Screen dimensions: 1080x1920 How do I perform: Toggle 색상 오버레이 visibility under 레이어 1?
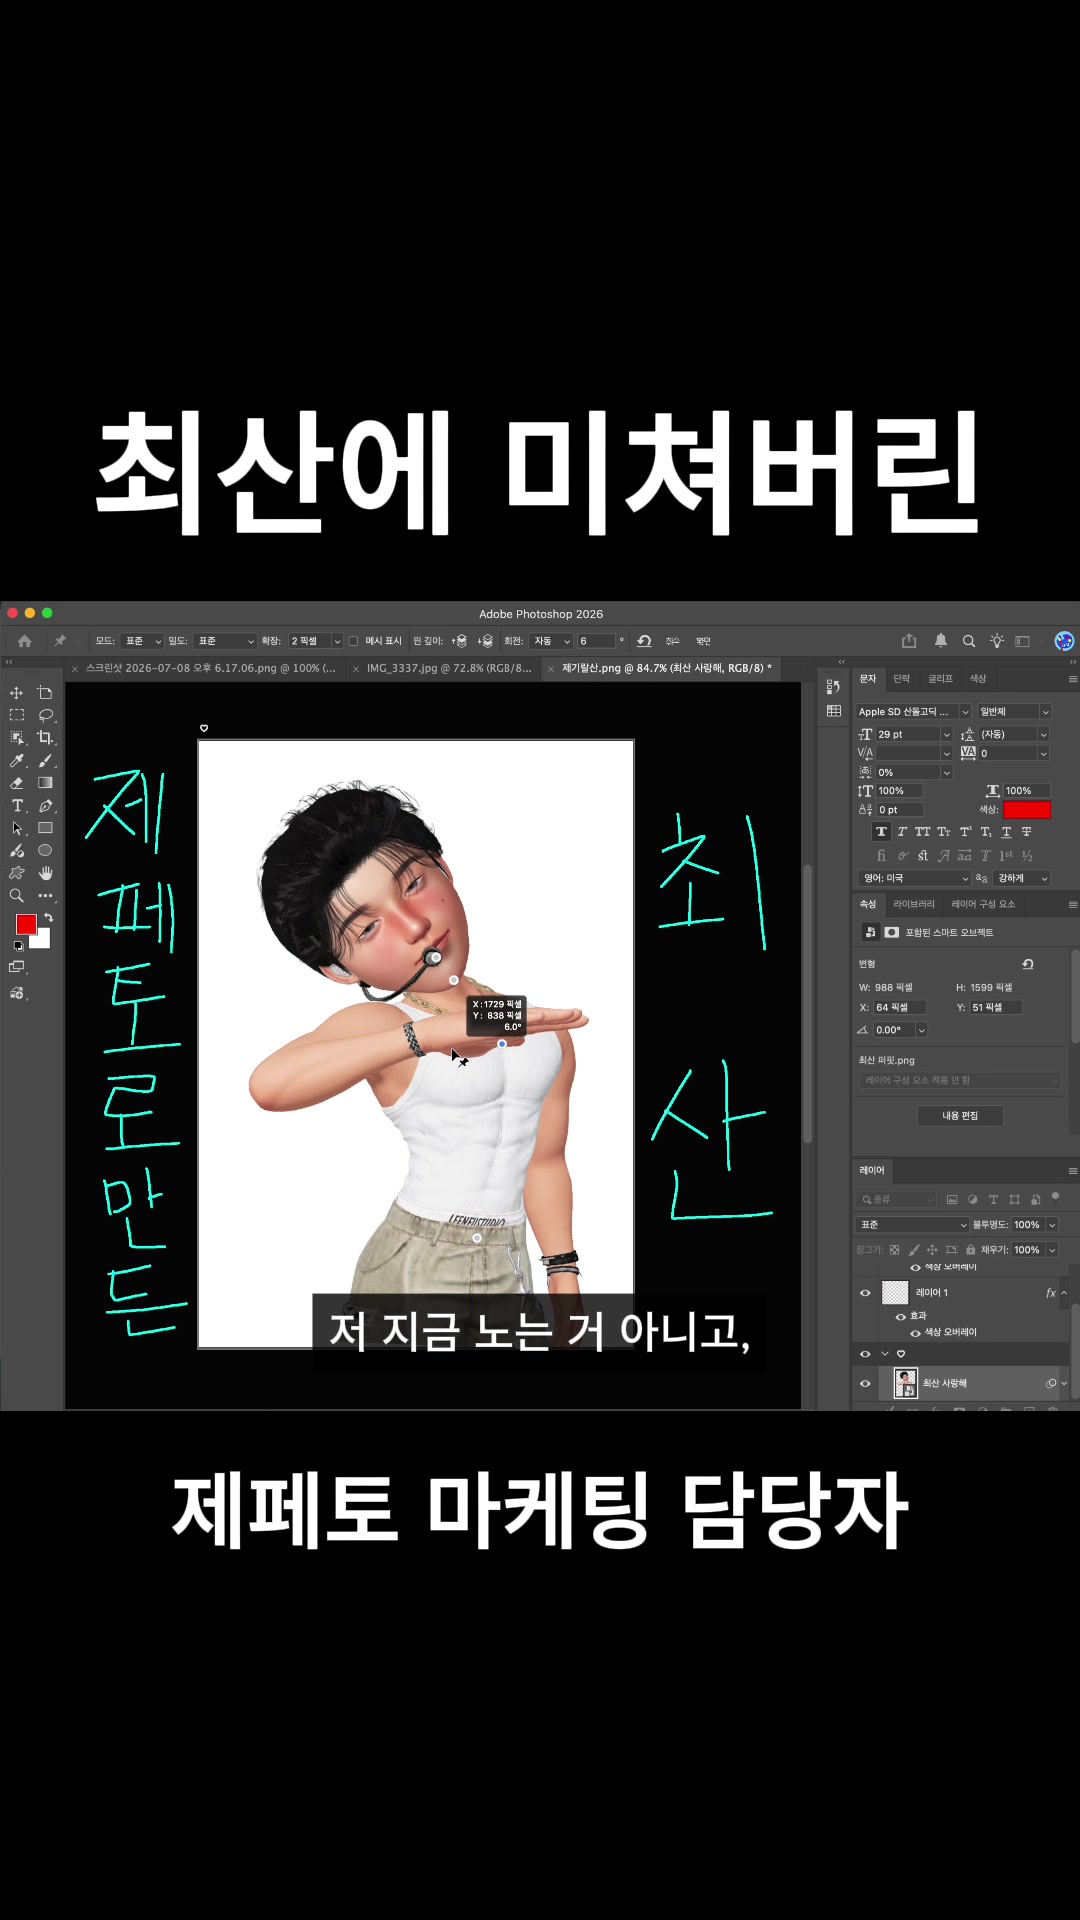tap(915, 1333)
